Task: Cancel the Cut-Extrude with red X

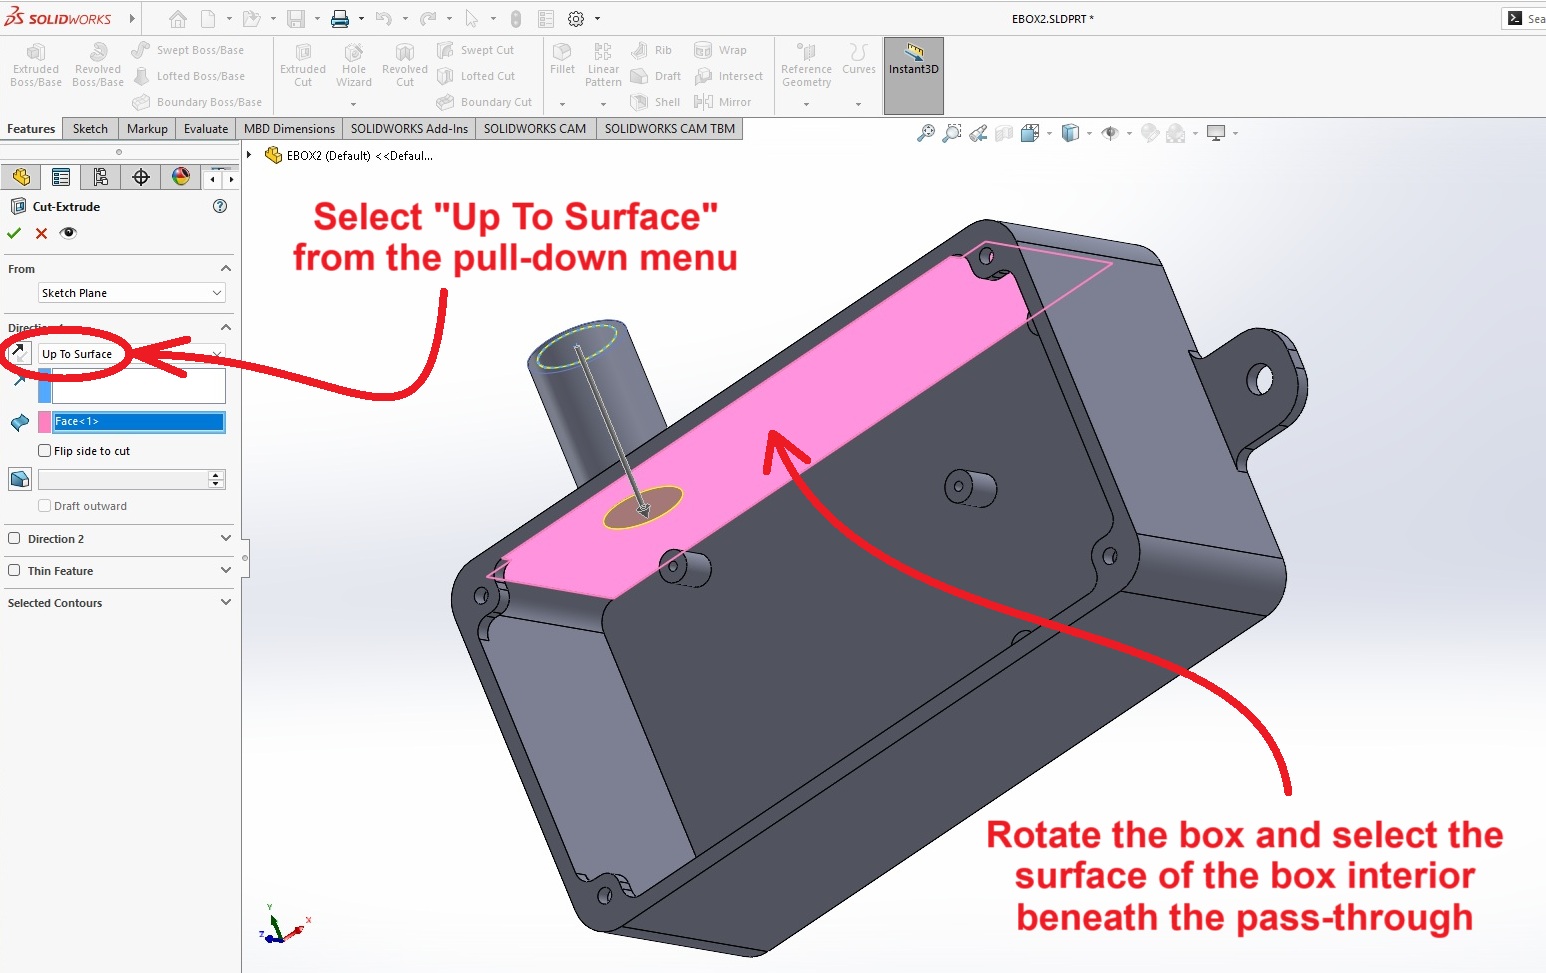Action: pyautogui.click(x=41, y=233)
